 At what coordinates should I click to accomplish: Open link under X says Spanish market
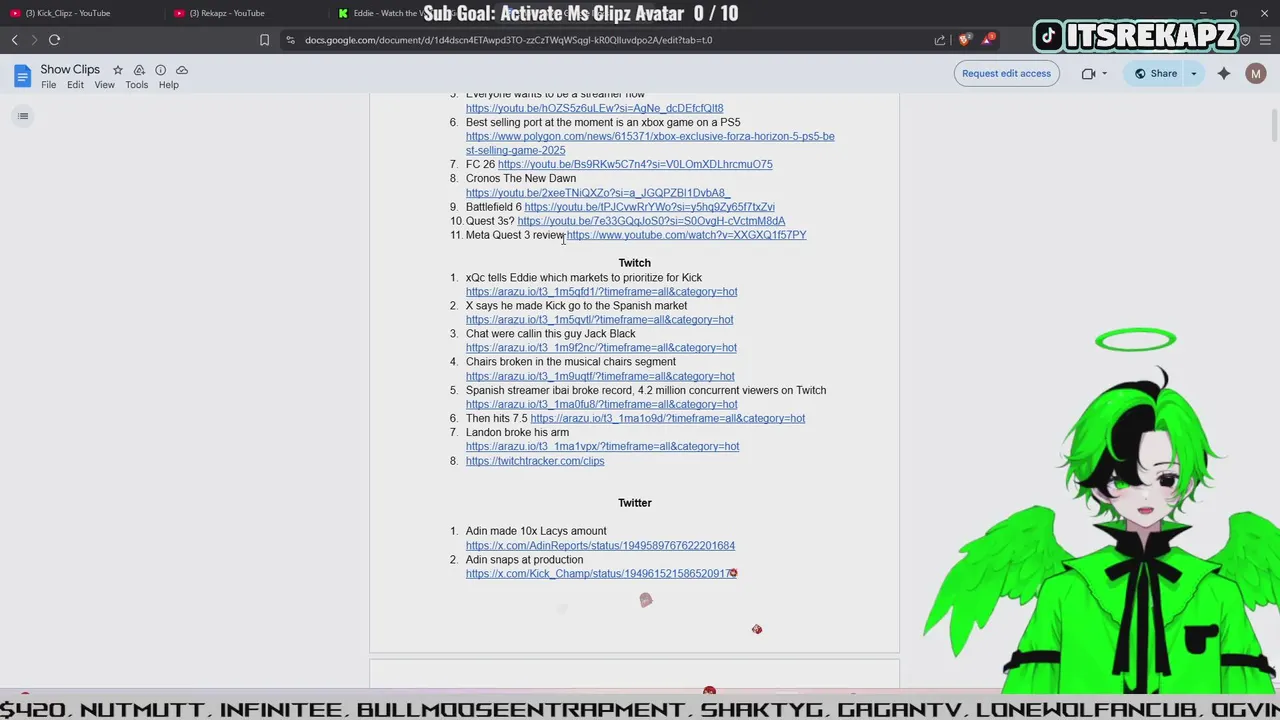599,320
